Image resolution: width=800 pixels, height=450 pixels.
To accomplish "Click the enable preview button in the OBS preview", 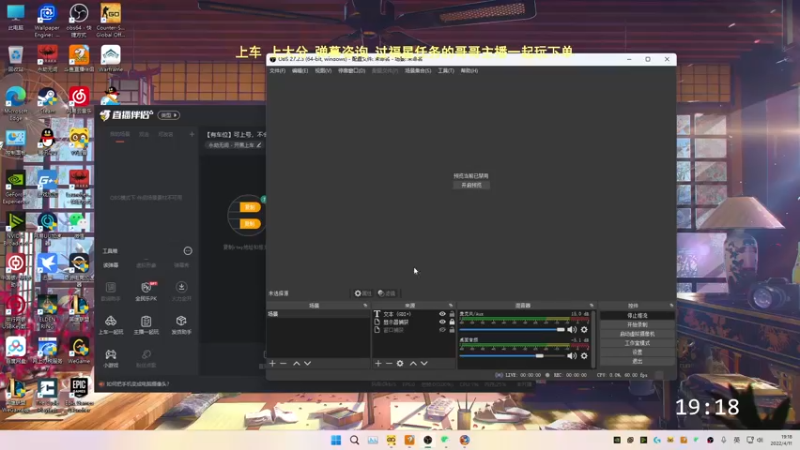I will point(471,185).
